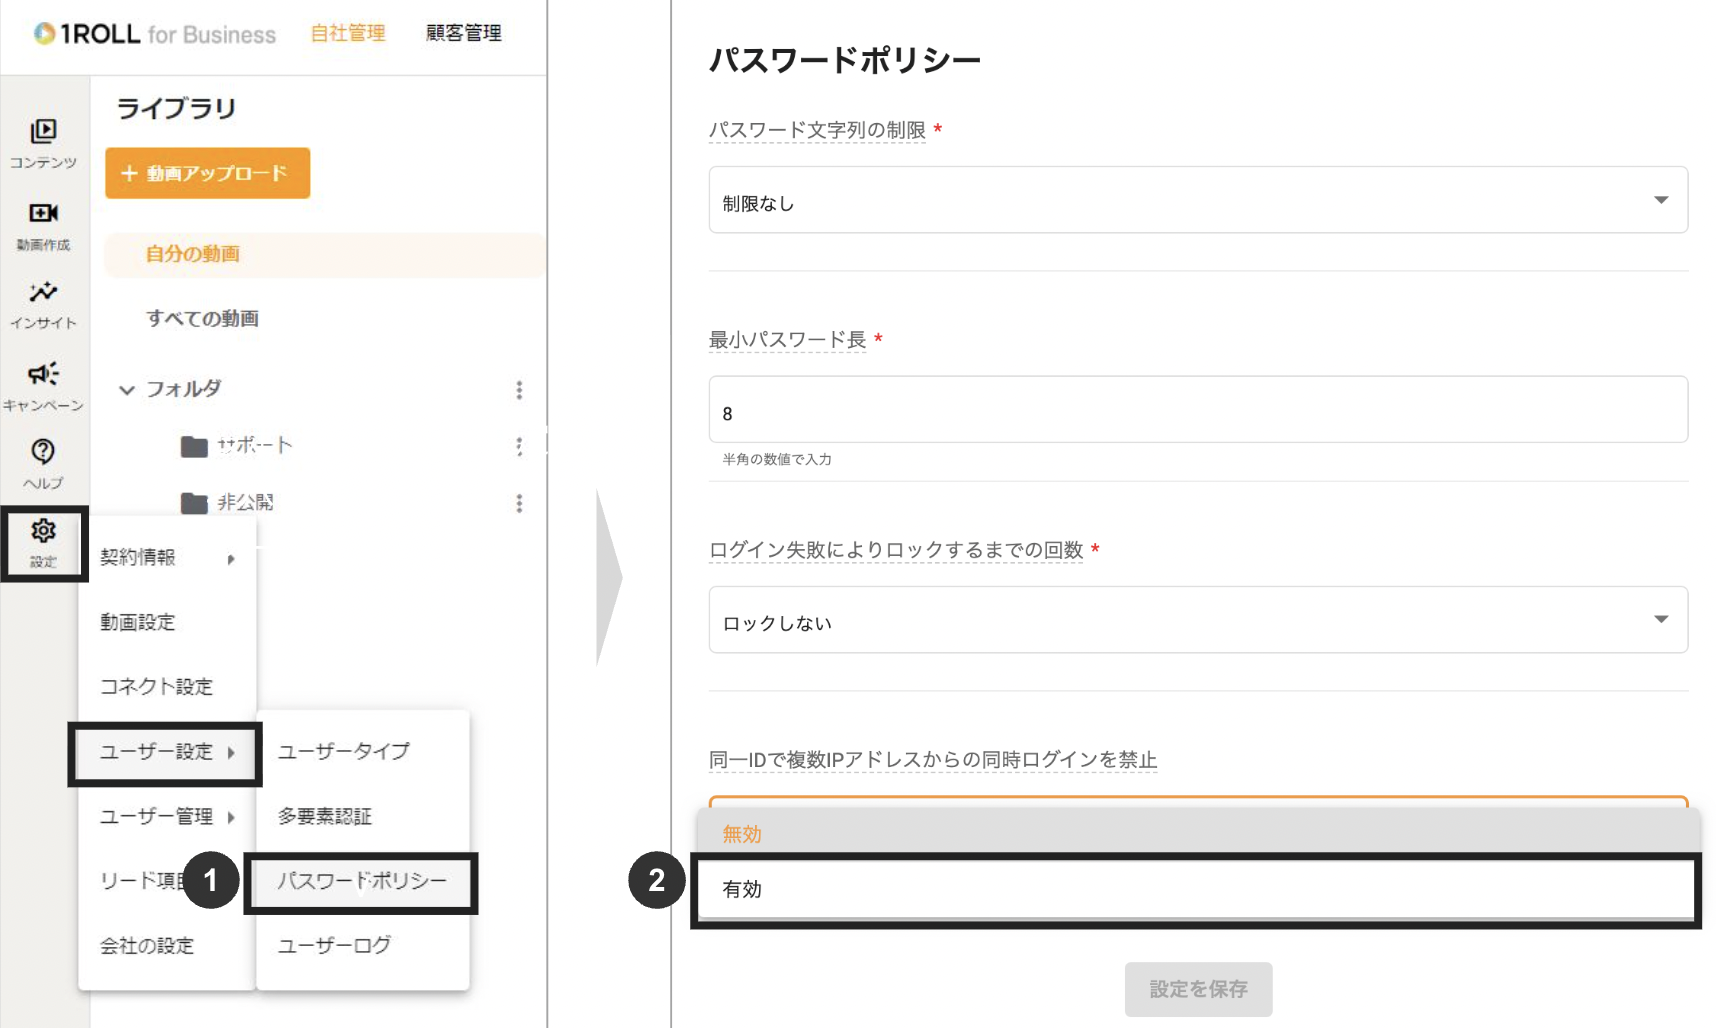Open the three-dot menu for 非公開 folder
Viewport: 1716px width, 1028px height.
(x=519, y=503)
